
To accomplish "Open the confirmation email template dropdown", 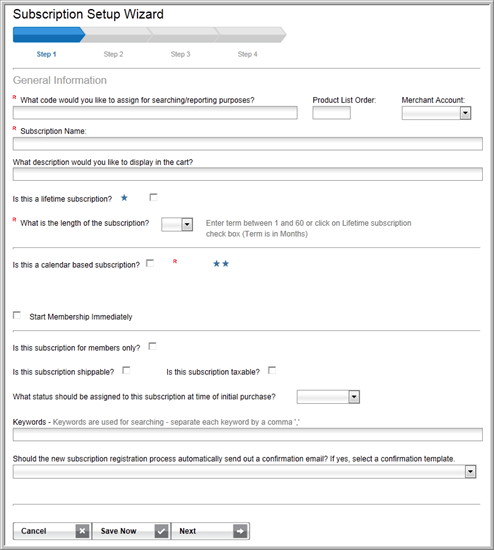I will point(245,472).
